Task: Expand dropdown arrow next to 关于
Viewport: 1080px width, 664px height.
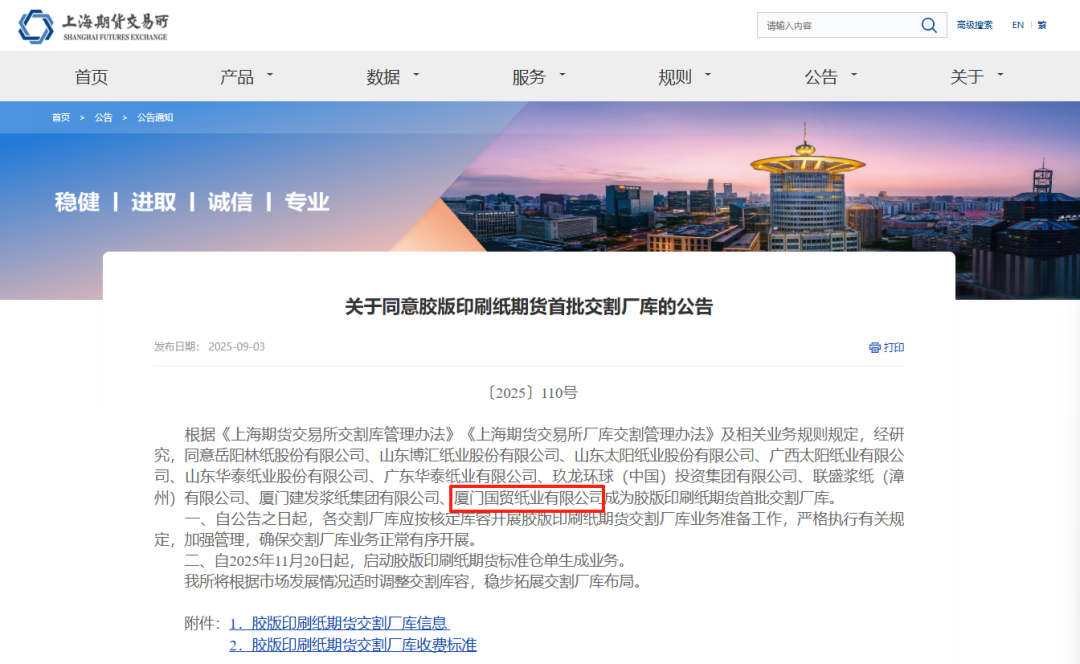Action: 1000,74
